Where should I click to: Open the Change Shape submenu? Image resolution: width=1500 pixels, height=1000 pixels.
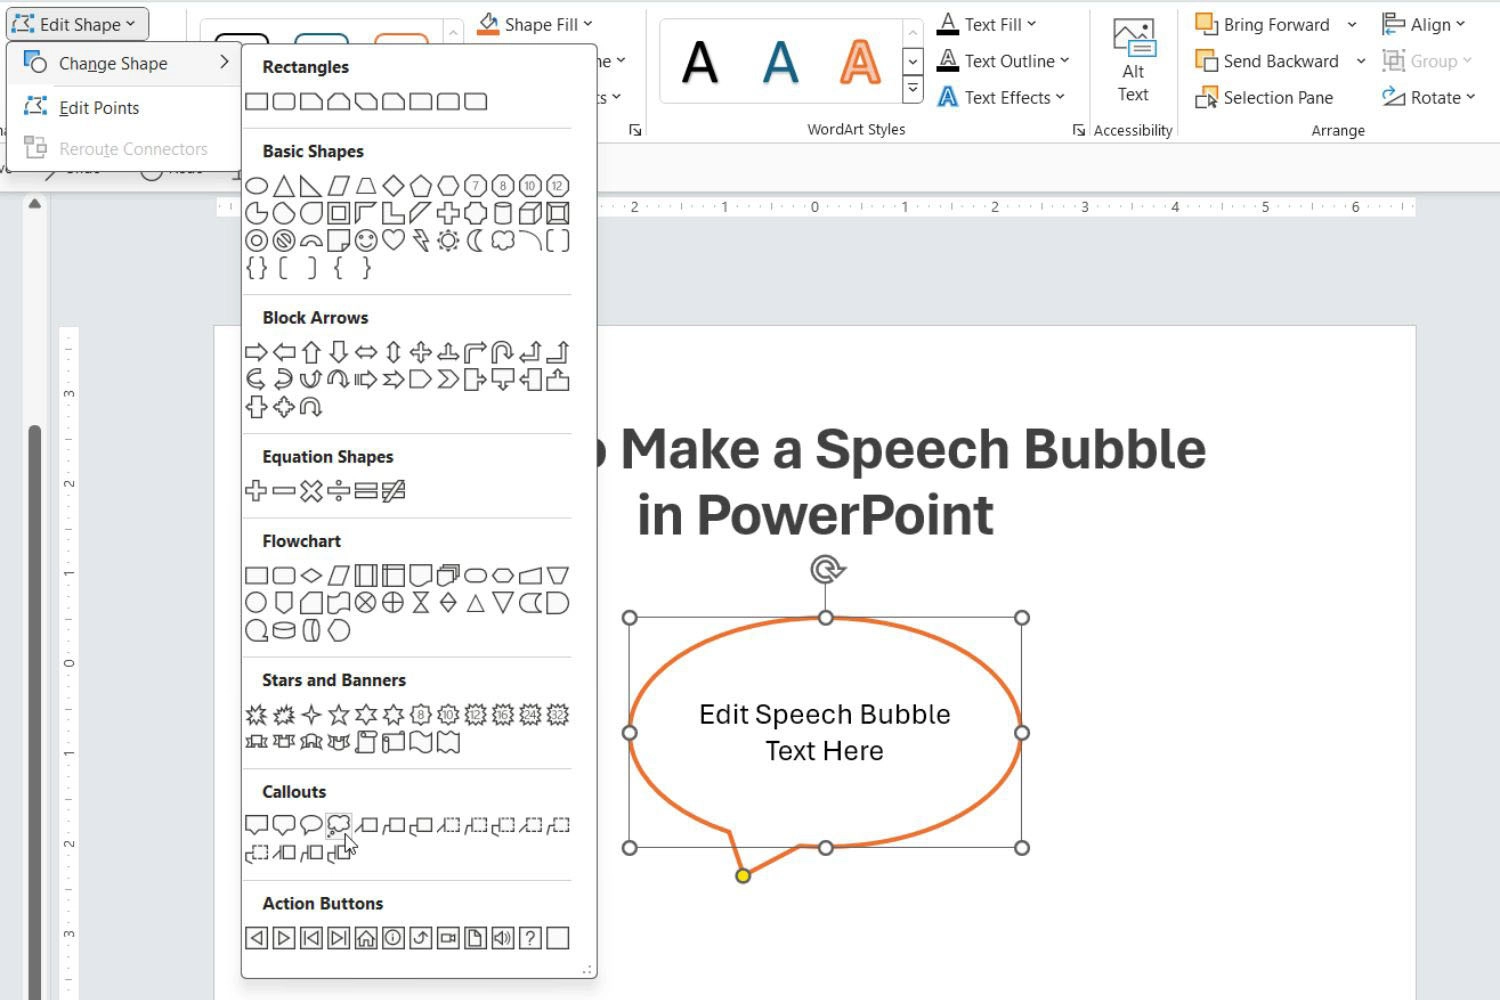[124, 63]
